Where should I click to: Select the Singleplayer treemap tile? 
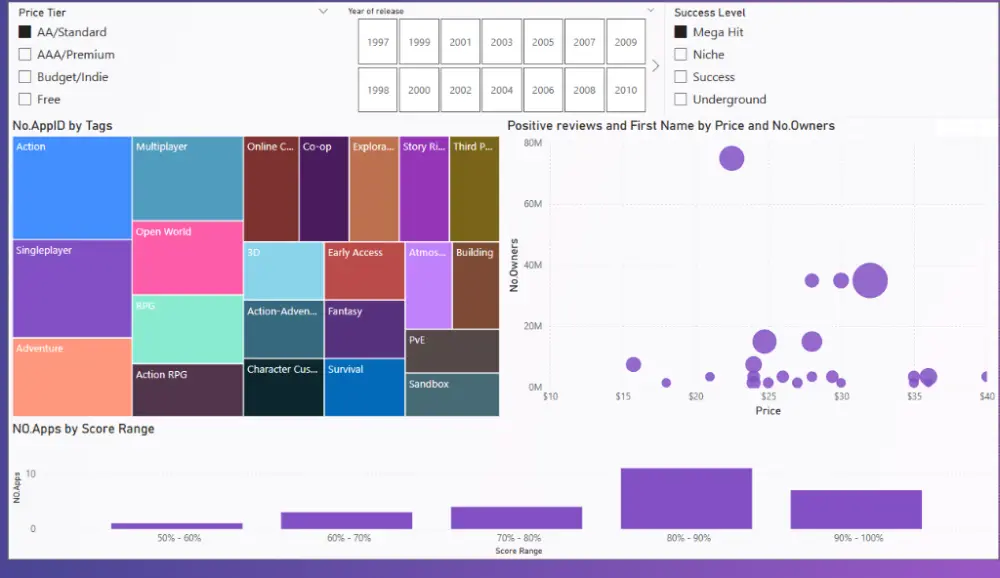[x=72, y=288]
